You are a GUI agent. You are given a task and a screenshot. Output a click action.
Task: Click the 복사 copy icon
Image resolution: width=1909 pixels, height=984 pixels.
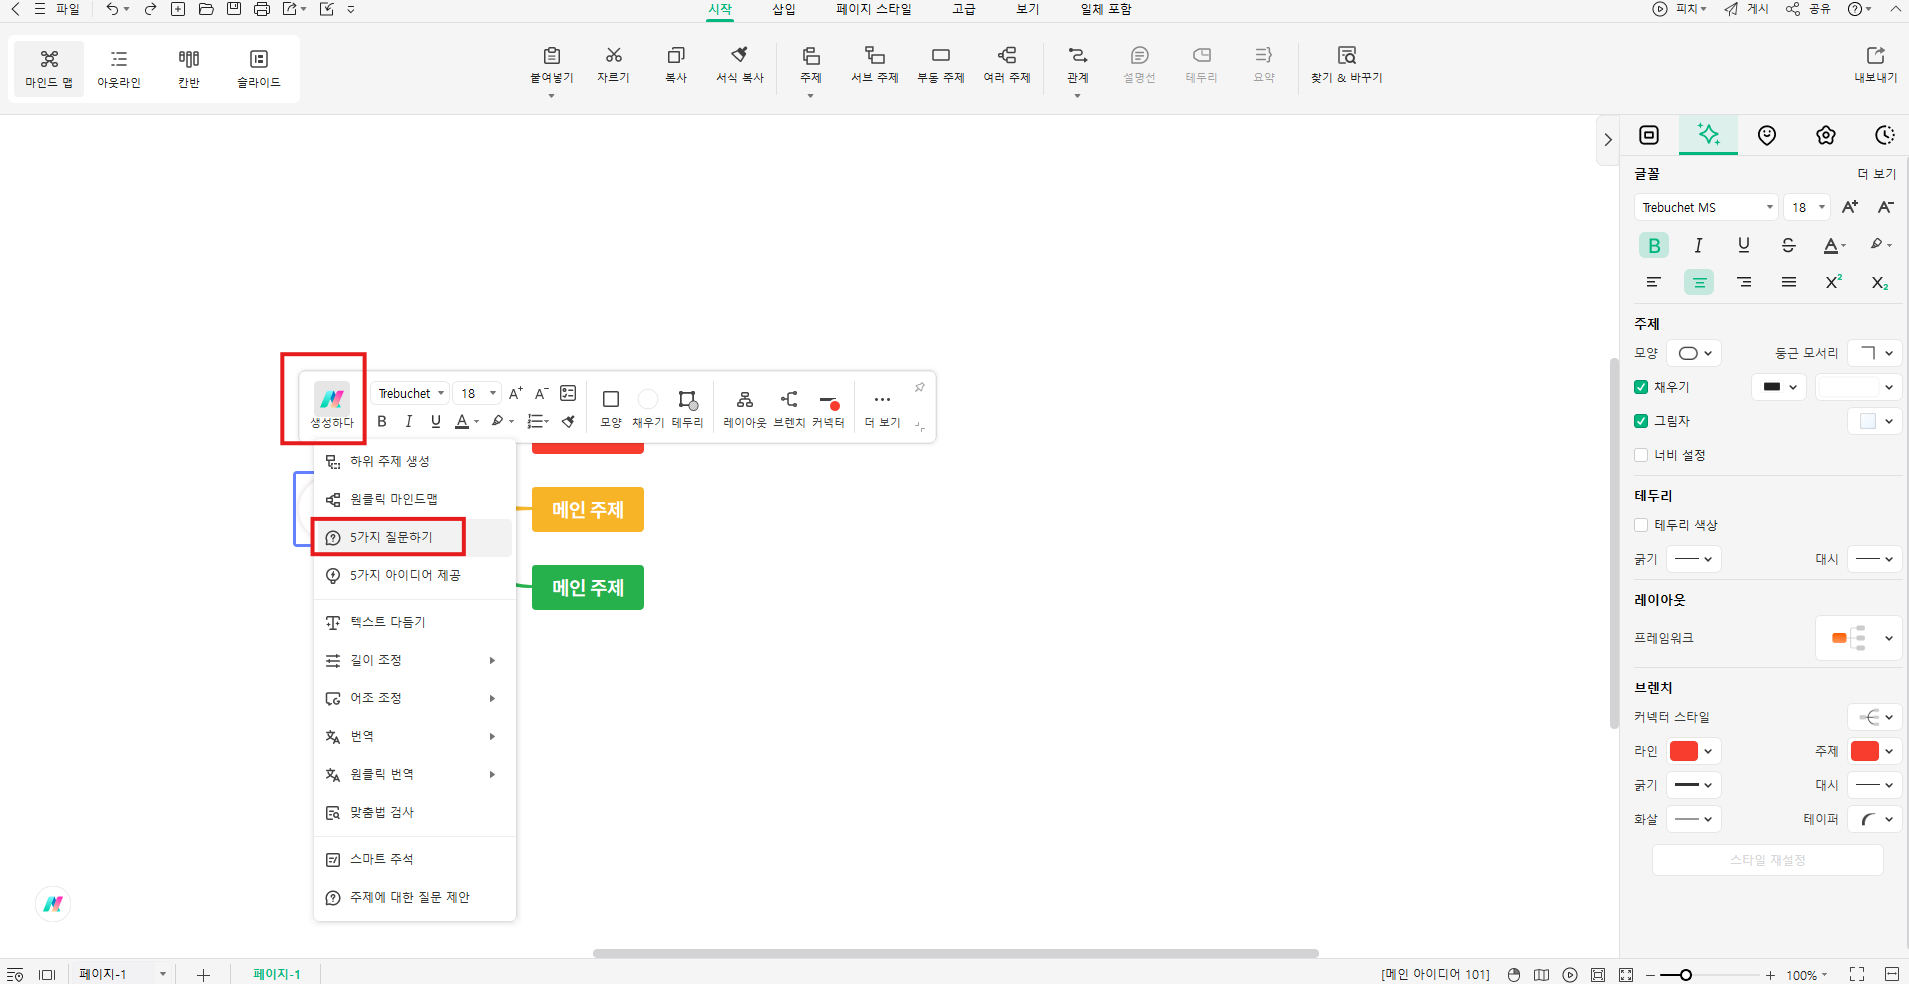pos(676,64)
